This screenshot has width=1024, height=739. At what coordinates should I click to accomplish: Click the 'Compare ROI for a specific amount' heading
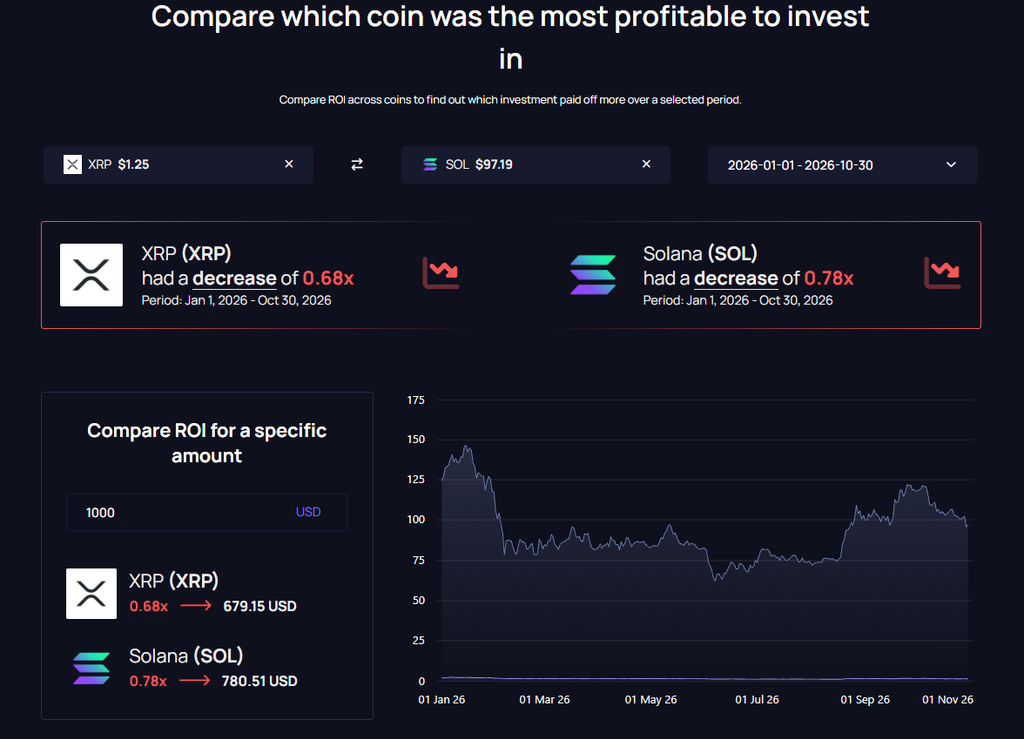(206, 443)
